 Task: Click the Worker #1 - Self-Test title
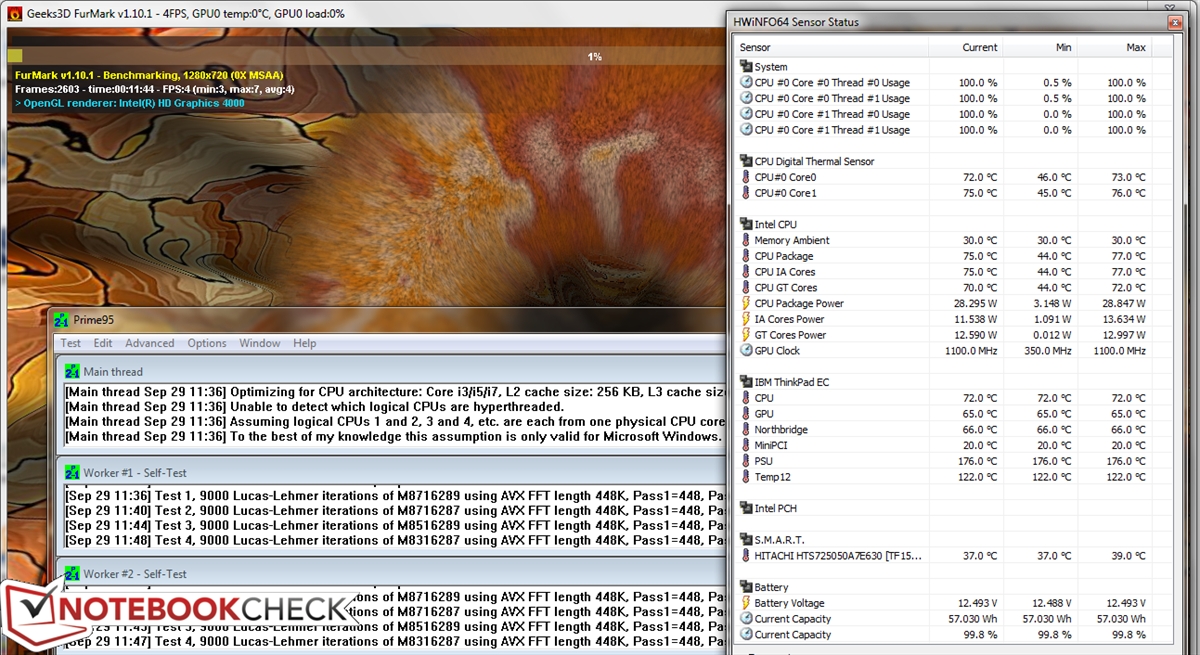135,473
